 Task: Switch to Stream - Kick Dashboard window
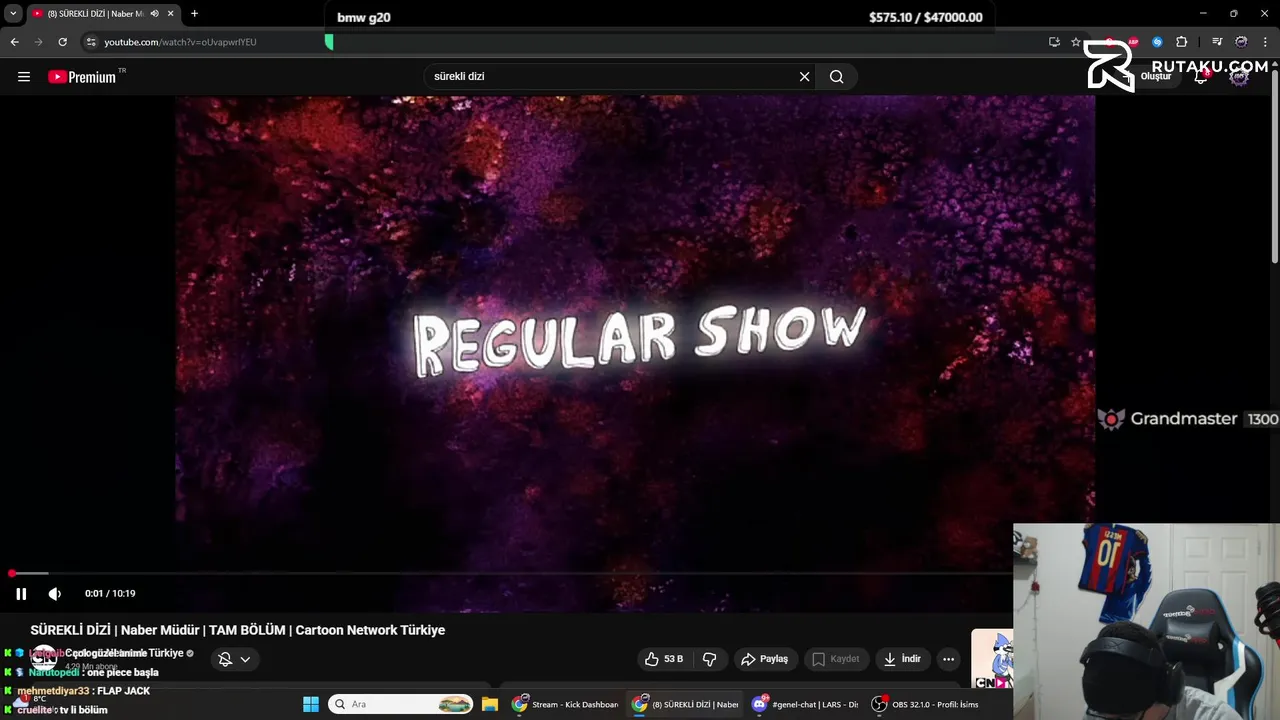565,704
